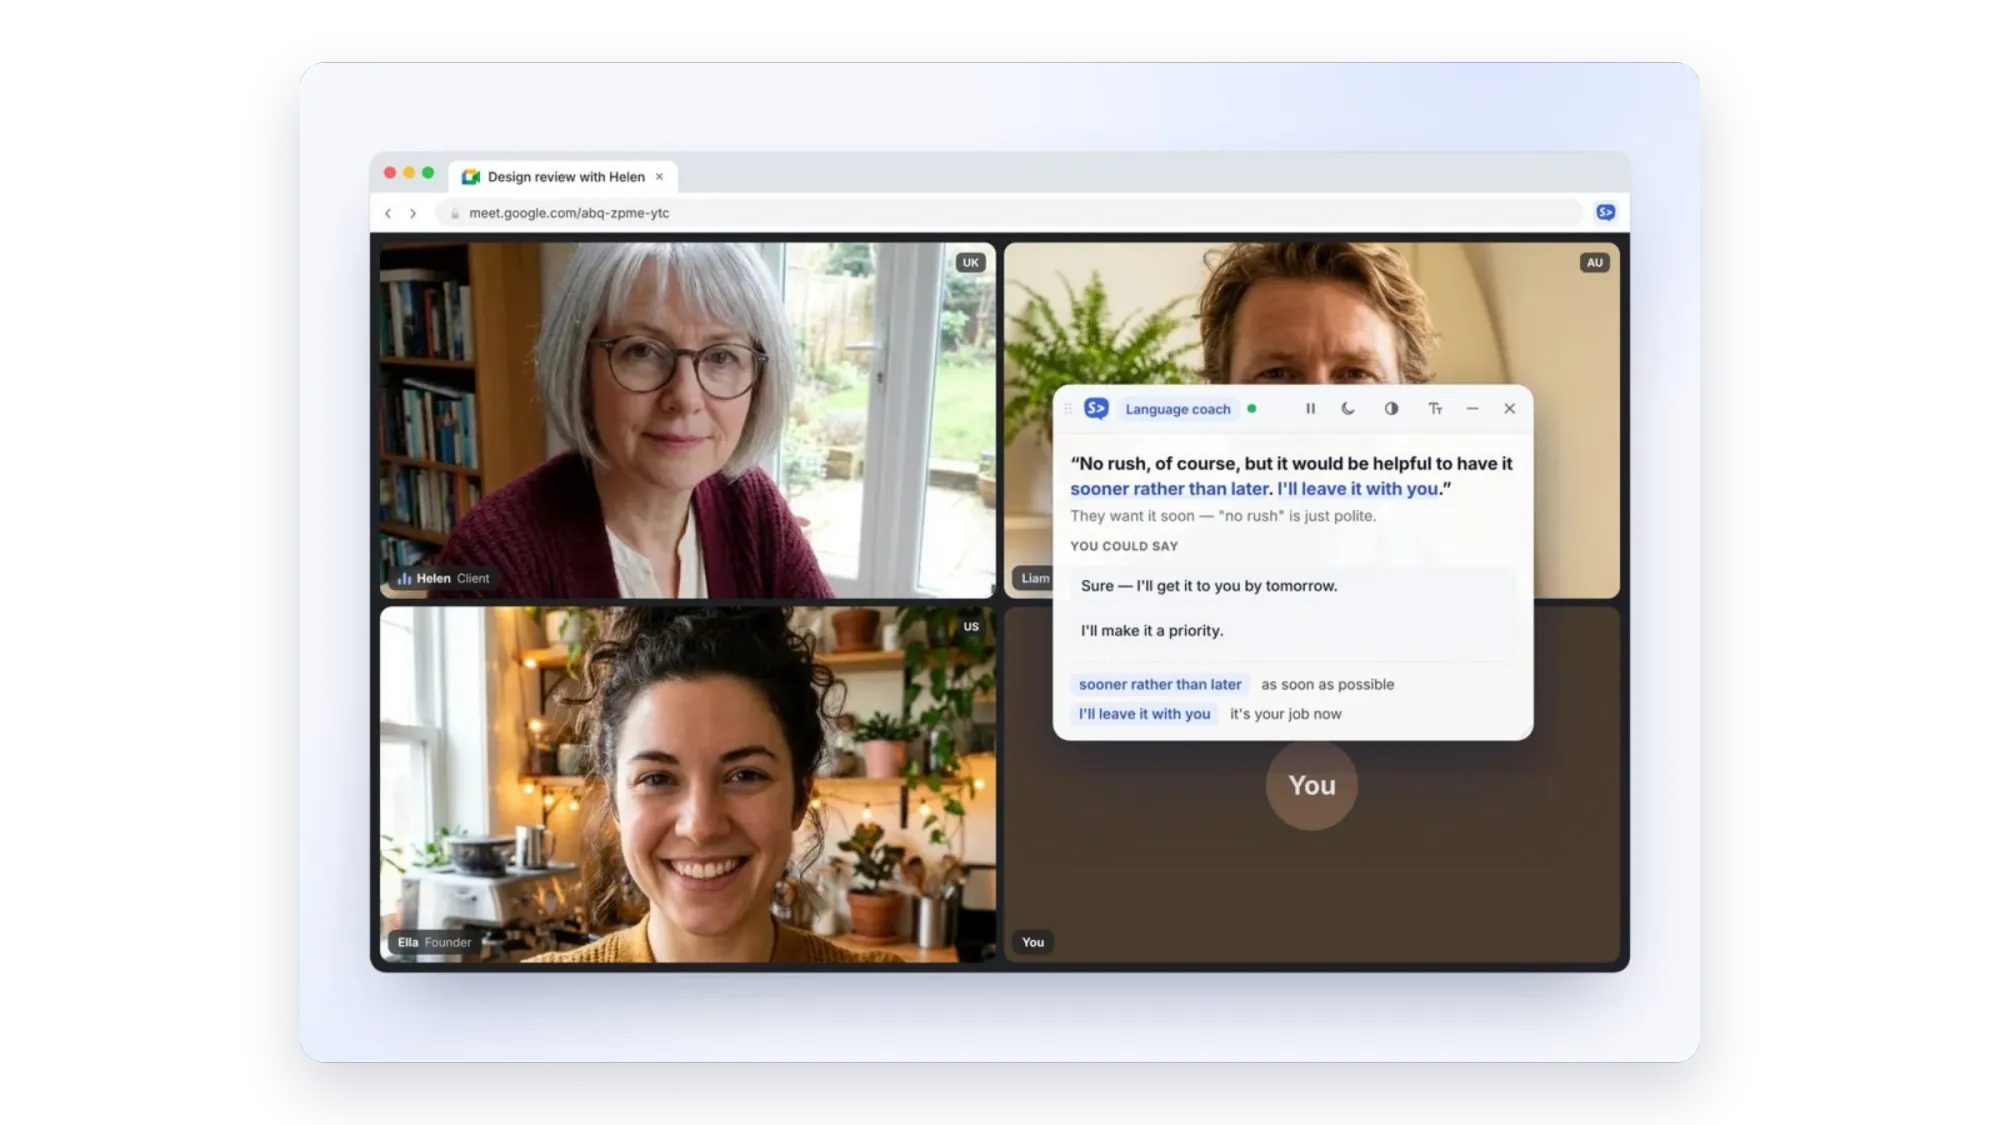The height and width of the screenshot is (1125, 2000).
Task: Click the yellow window minimize button
Action: (x=409, y=173)
